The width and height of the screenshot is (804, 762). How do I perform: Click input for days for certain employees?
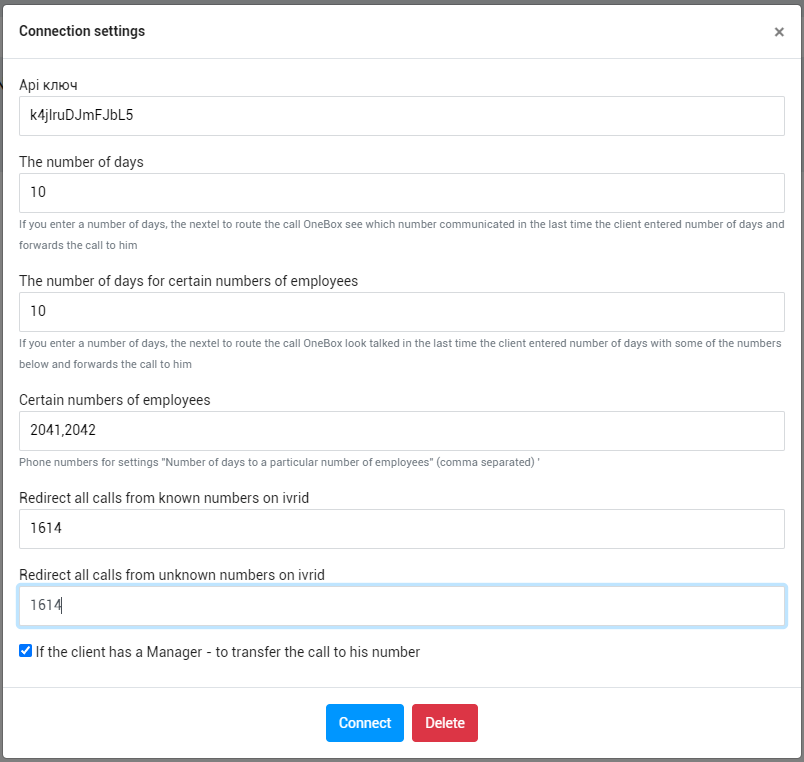[x=401, y=312]
